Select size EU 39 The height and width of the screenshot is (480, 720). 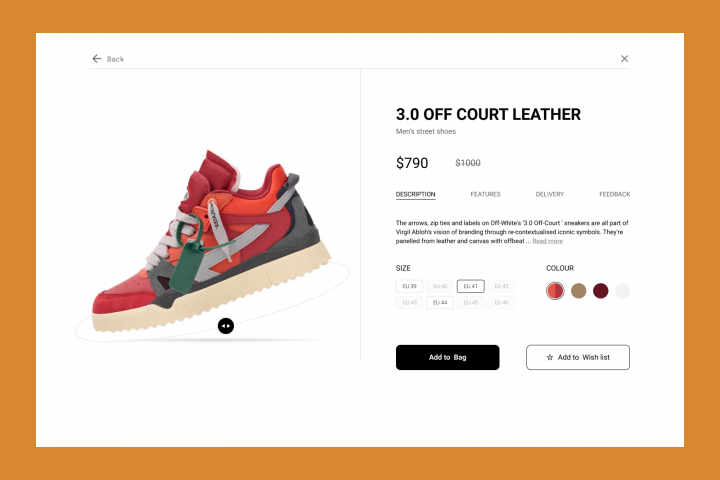[x=409, y=286]
